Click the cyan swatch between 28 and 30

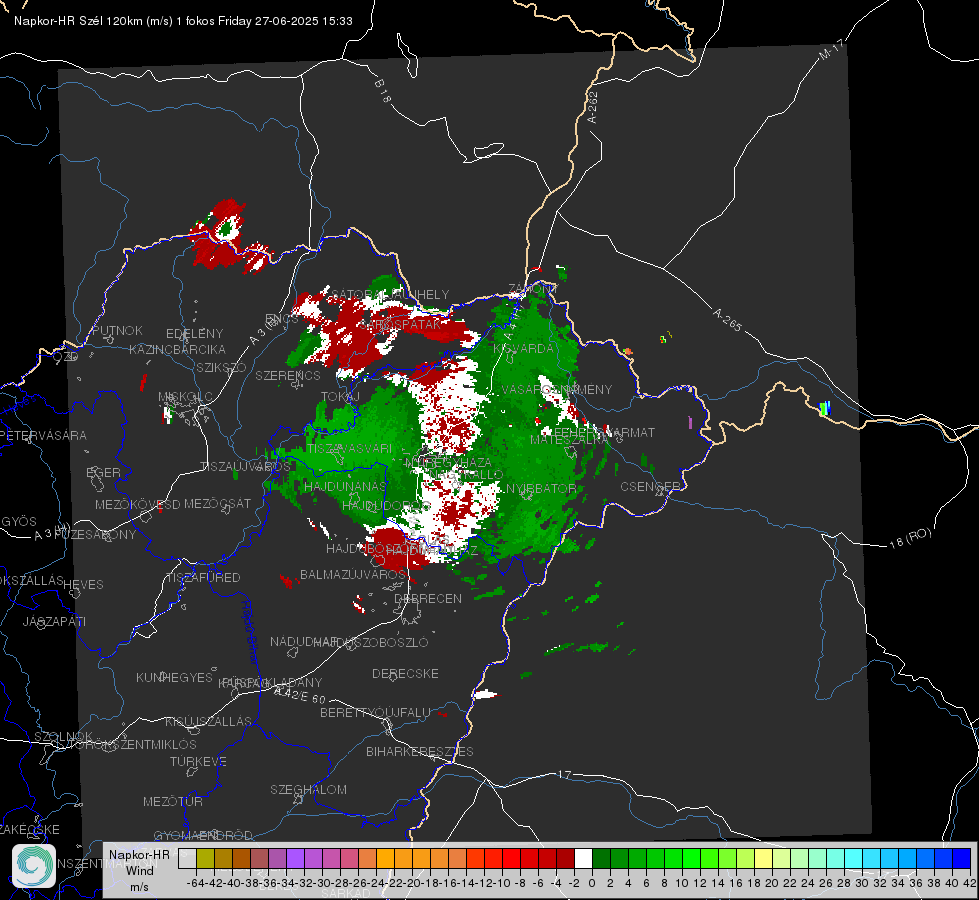coord(854,858)
